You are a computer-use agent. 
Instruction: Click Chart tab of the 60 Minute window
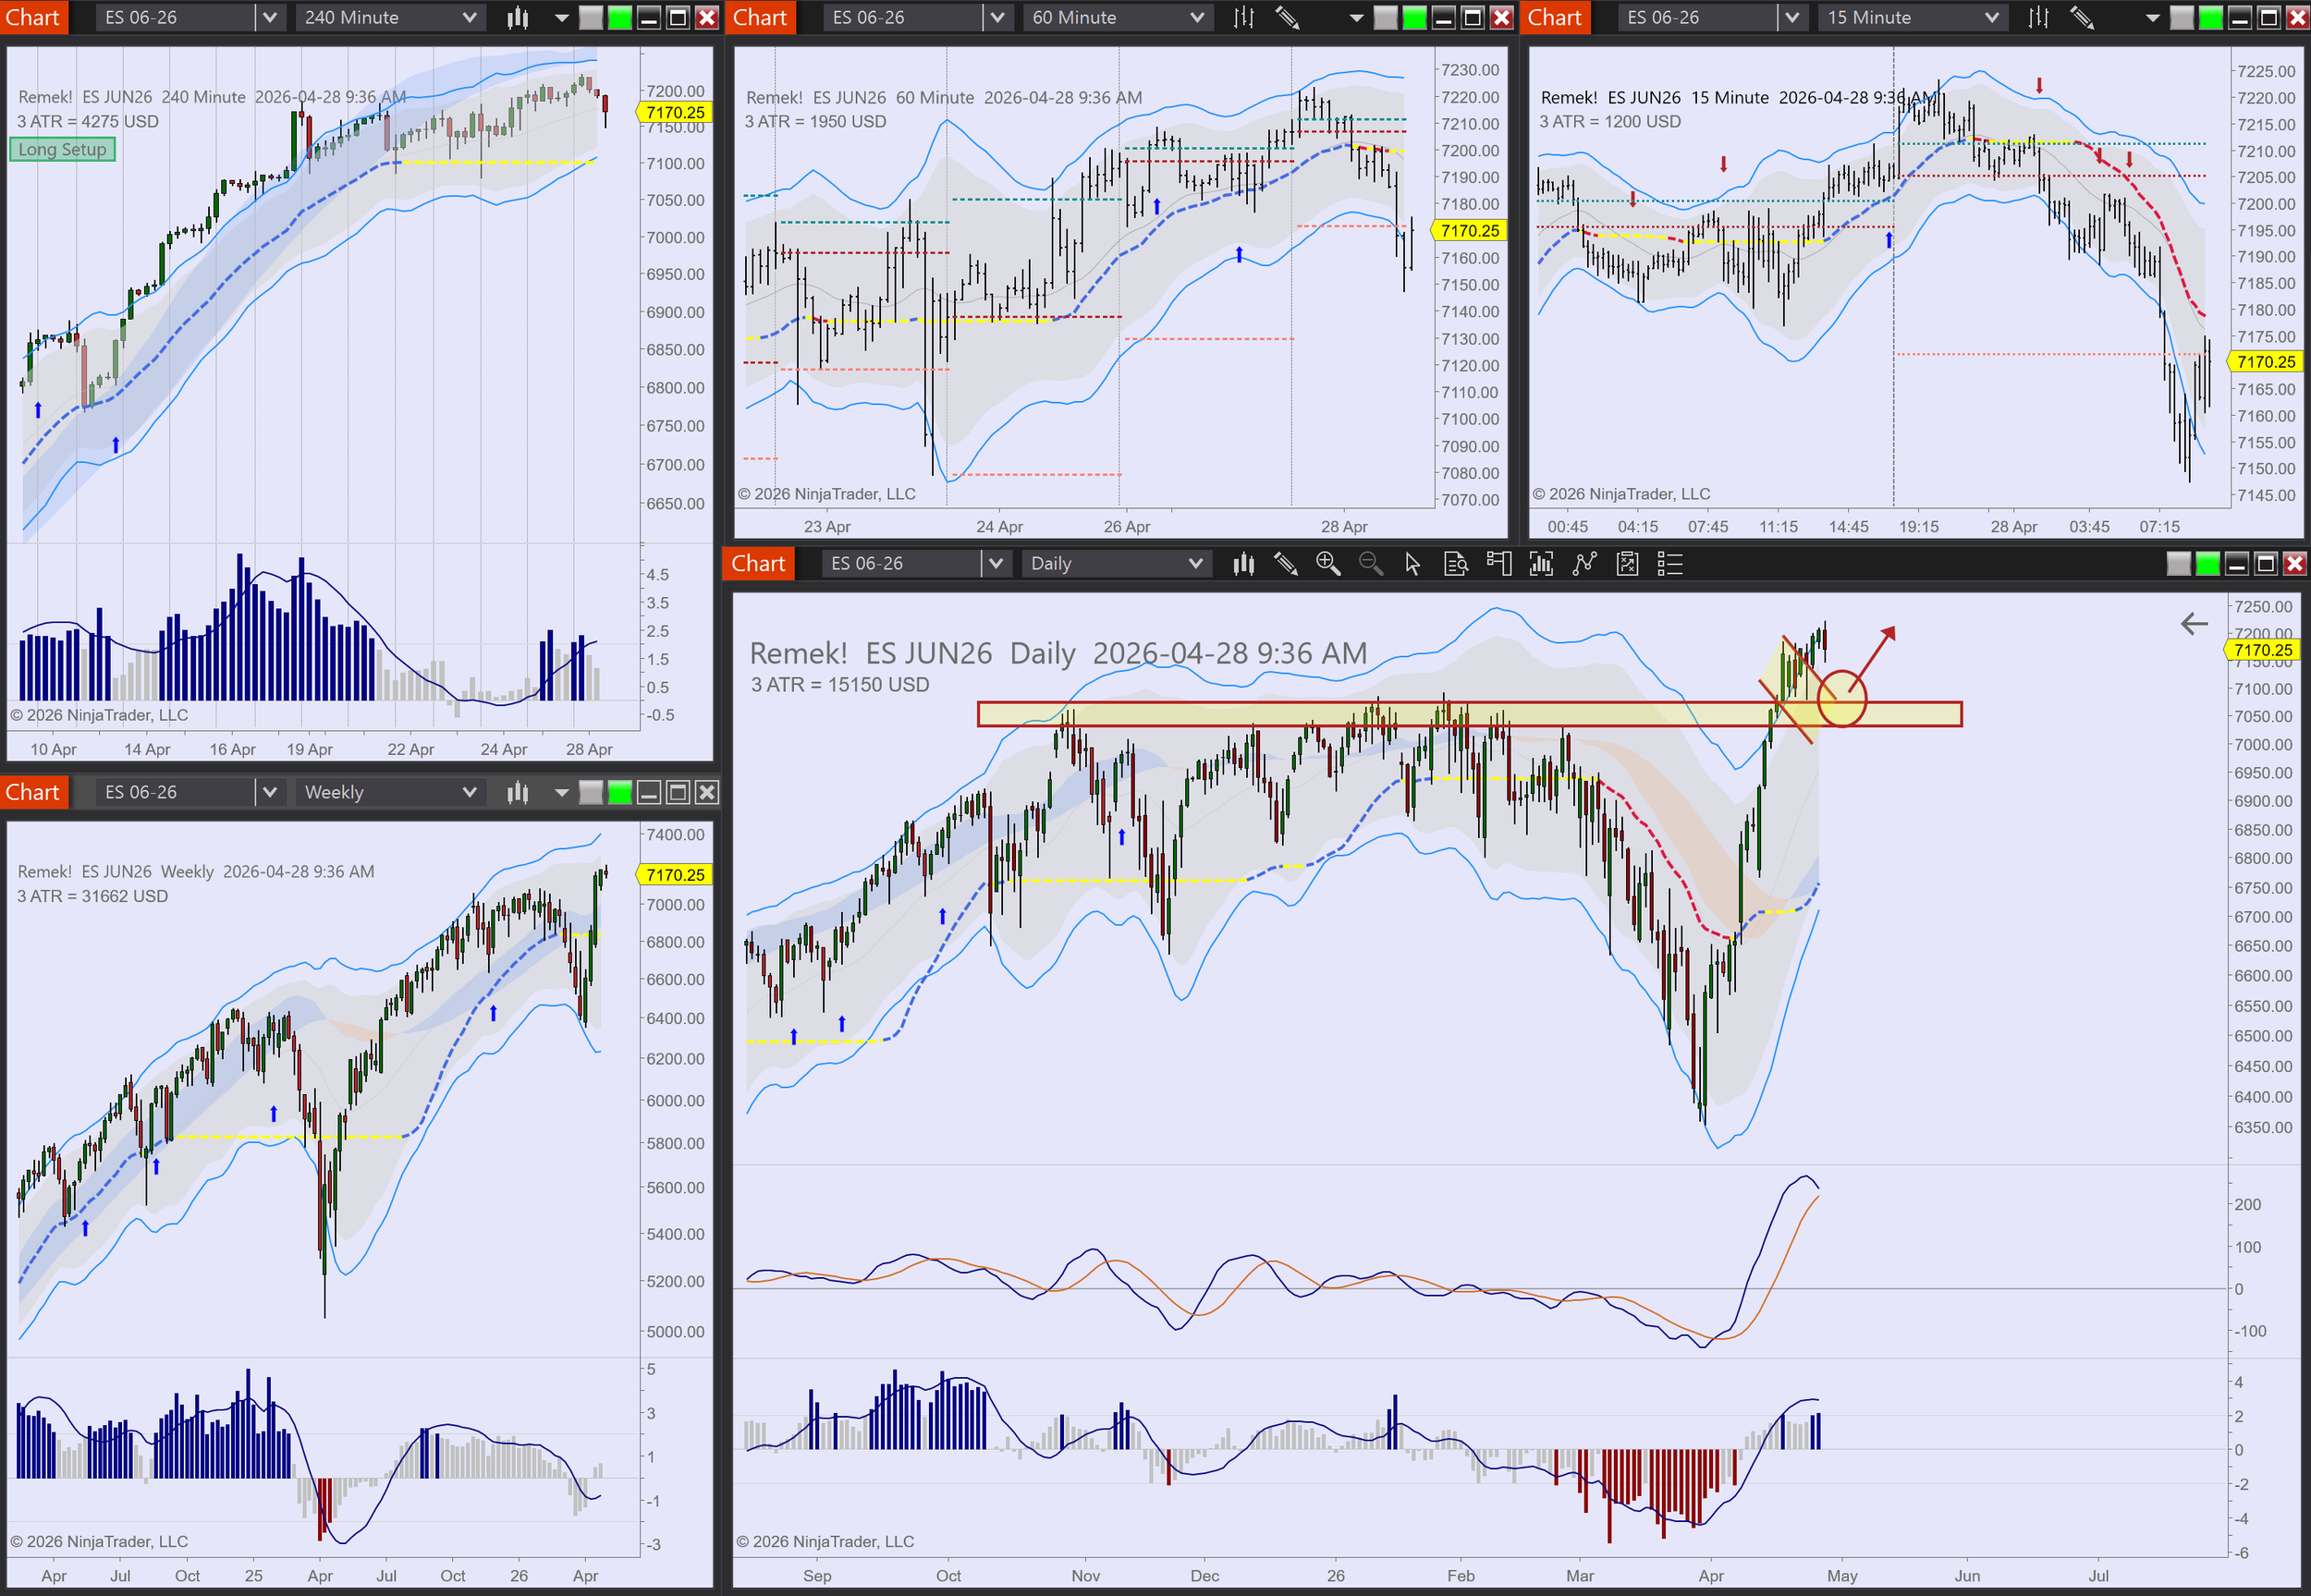pos(760,17)
